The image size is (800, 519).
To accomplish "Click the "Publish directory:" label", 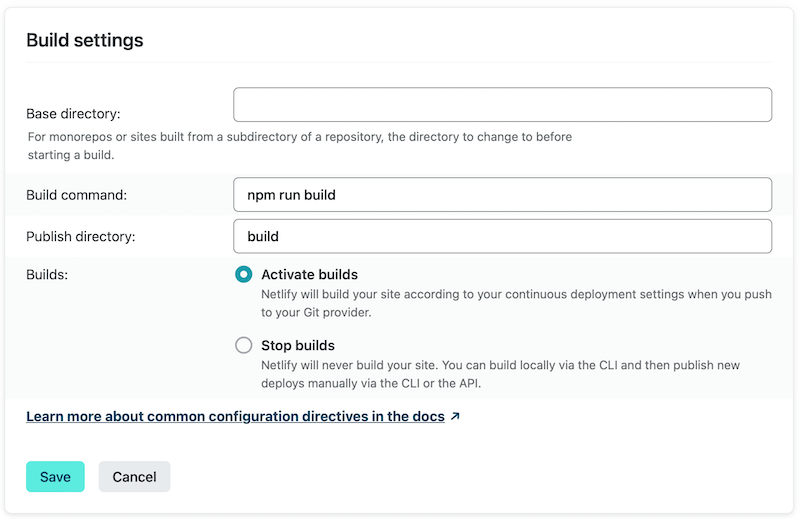I will (80, 237).
